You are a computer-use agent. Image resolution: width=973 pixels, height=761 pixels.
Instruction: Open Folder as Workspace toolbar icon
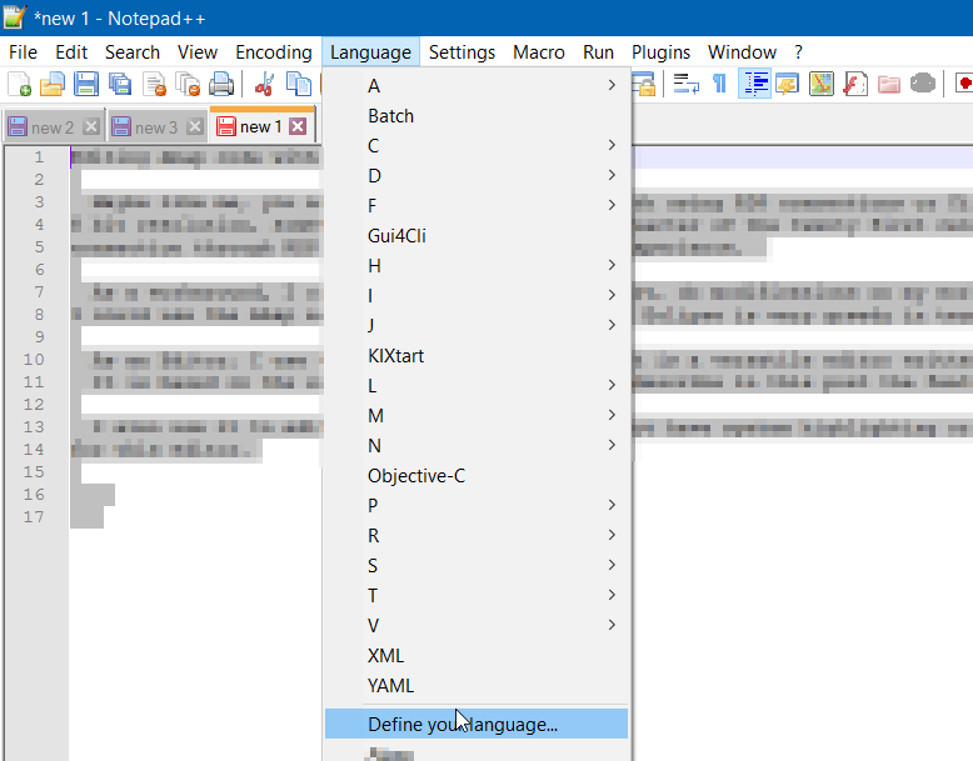click(x=889, y=84)
